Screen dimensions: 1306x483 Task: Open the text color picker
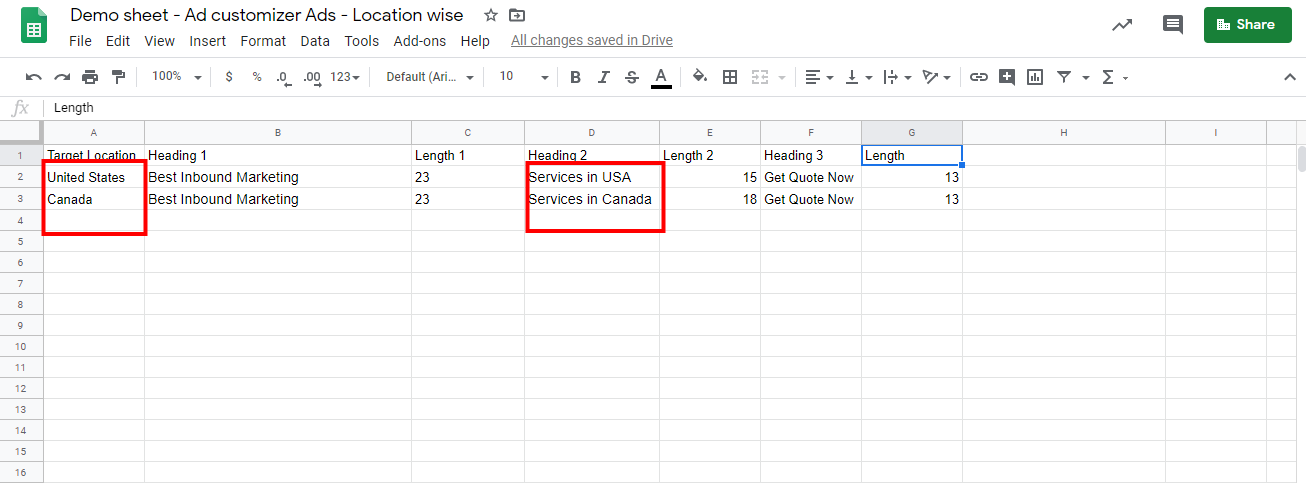click(661, 77)
